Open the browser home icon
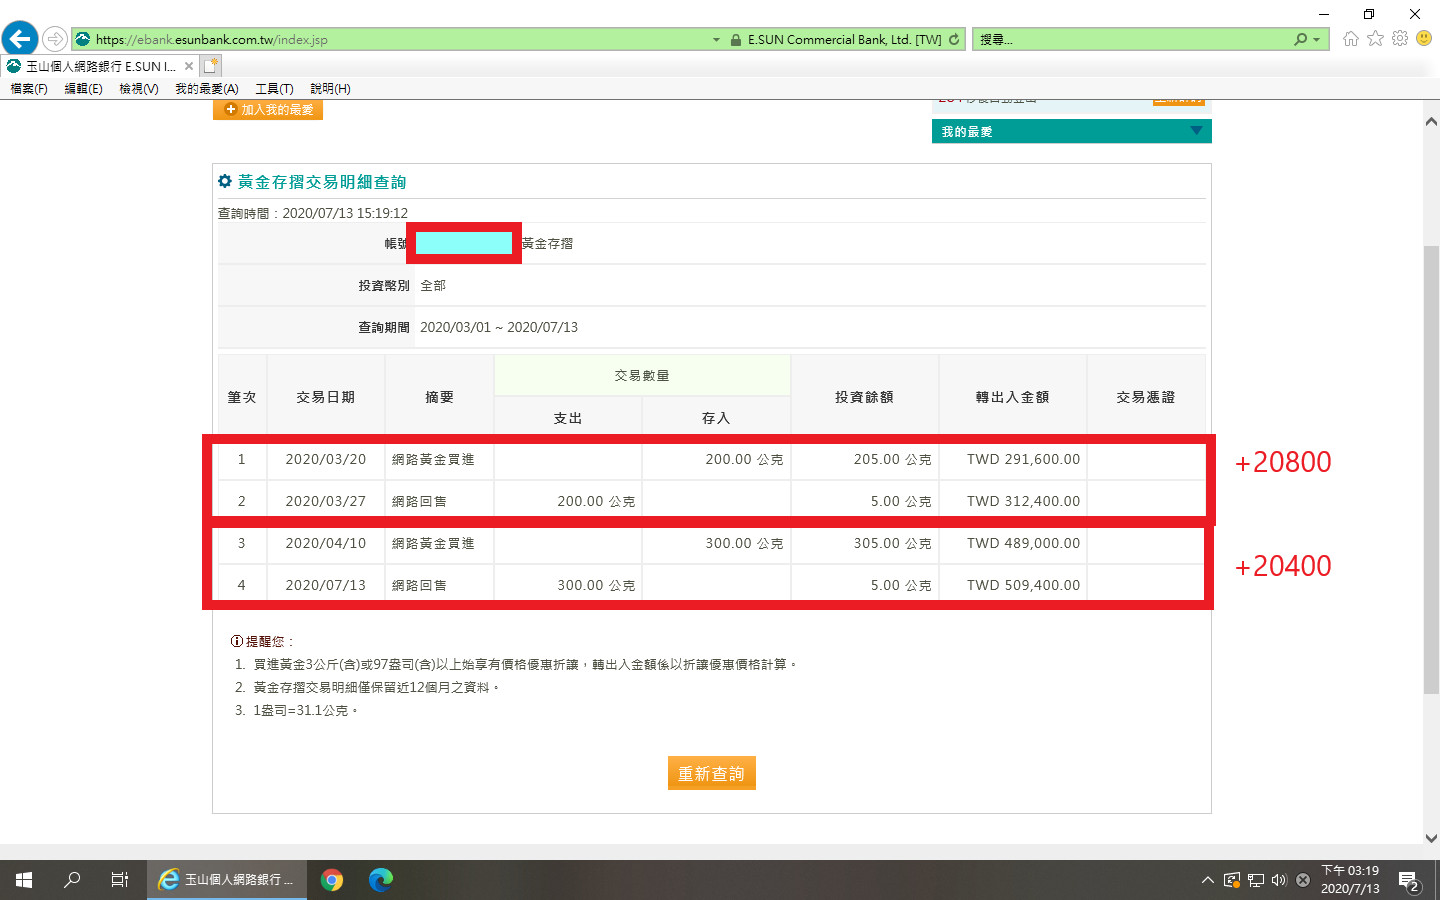 point(1351,39)
